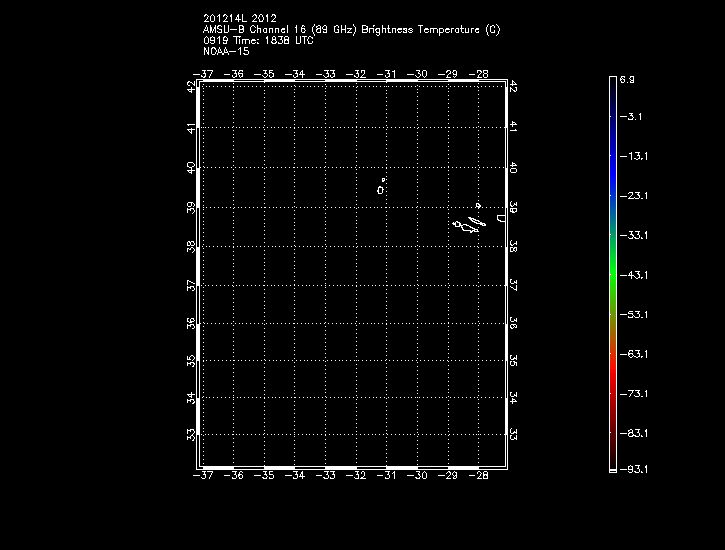The width and height of the screenshot is (725, 550).
Task: Click the green section of the color bar
Action: point(612,270)
